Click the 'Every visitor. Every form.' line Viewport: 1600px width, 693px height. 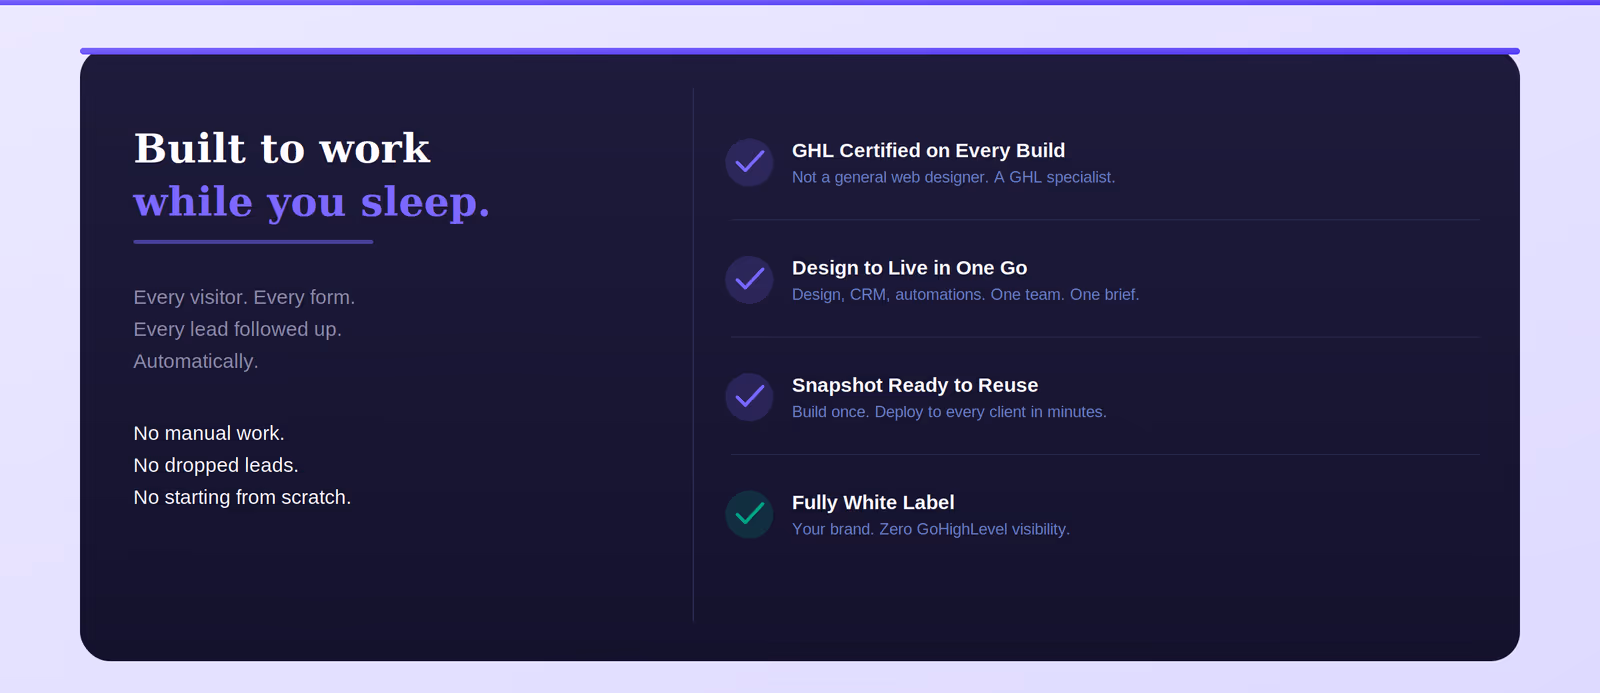point(244,297)
